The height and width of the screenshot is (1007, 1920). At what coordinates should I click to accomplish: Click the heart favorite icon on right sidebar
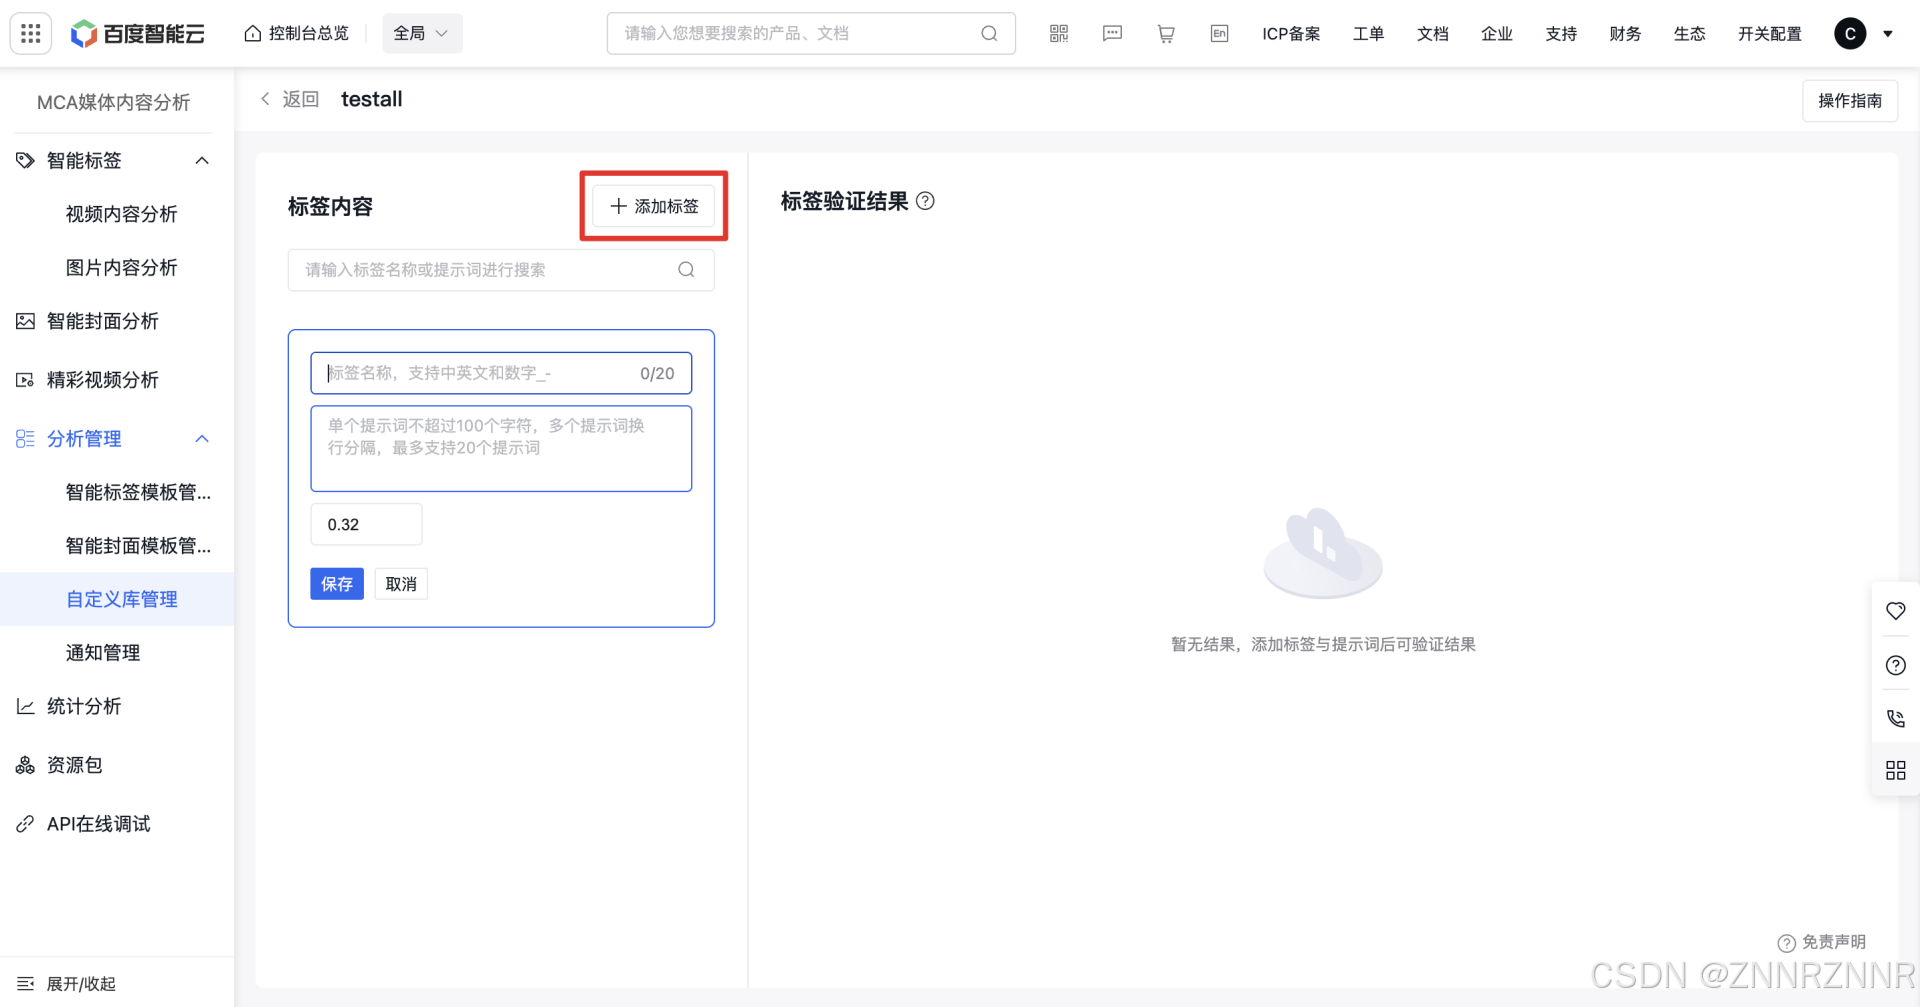1895,611
